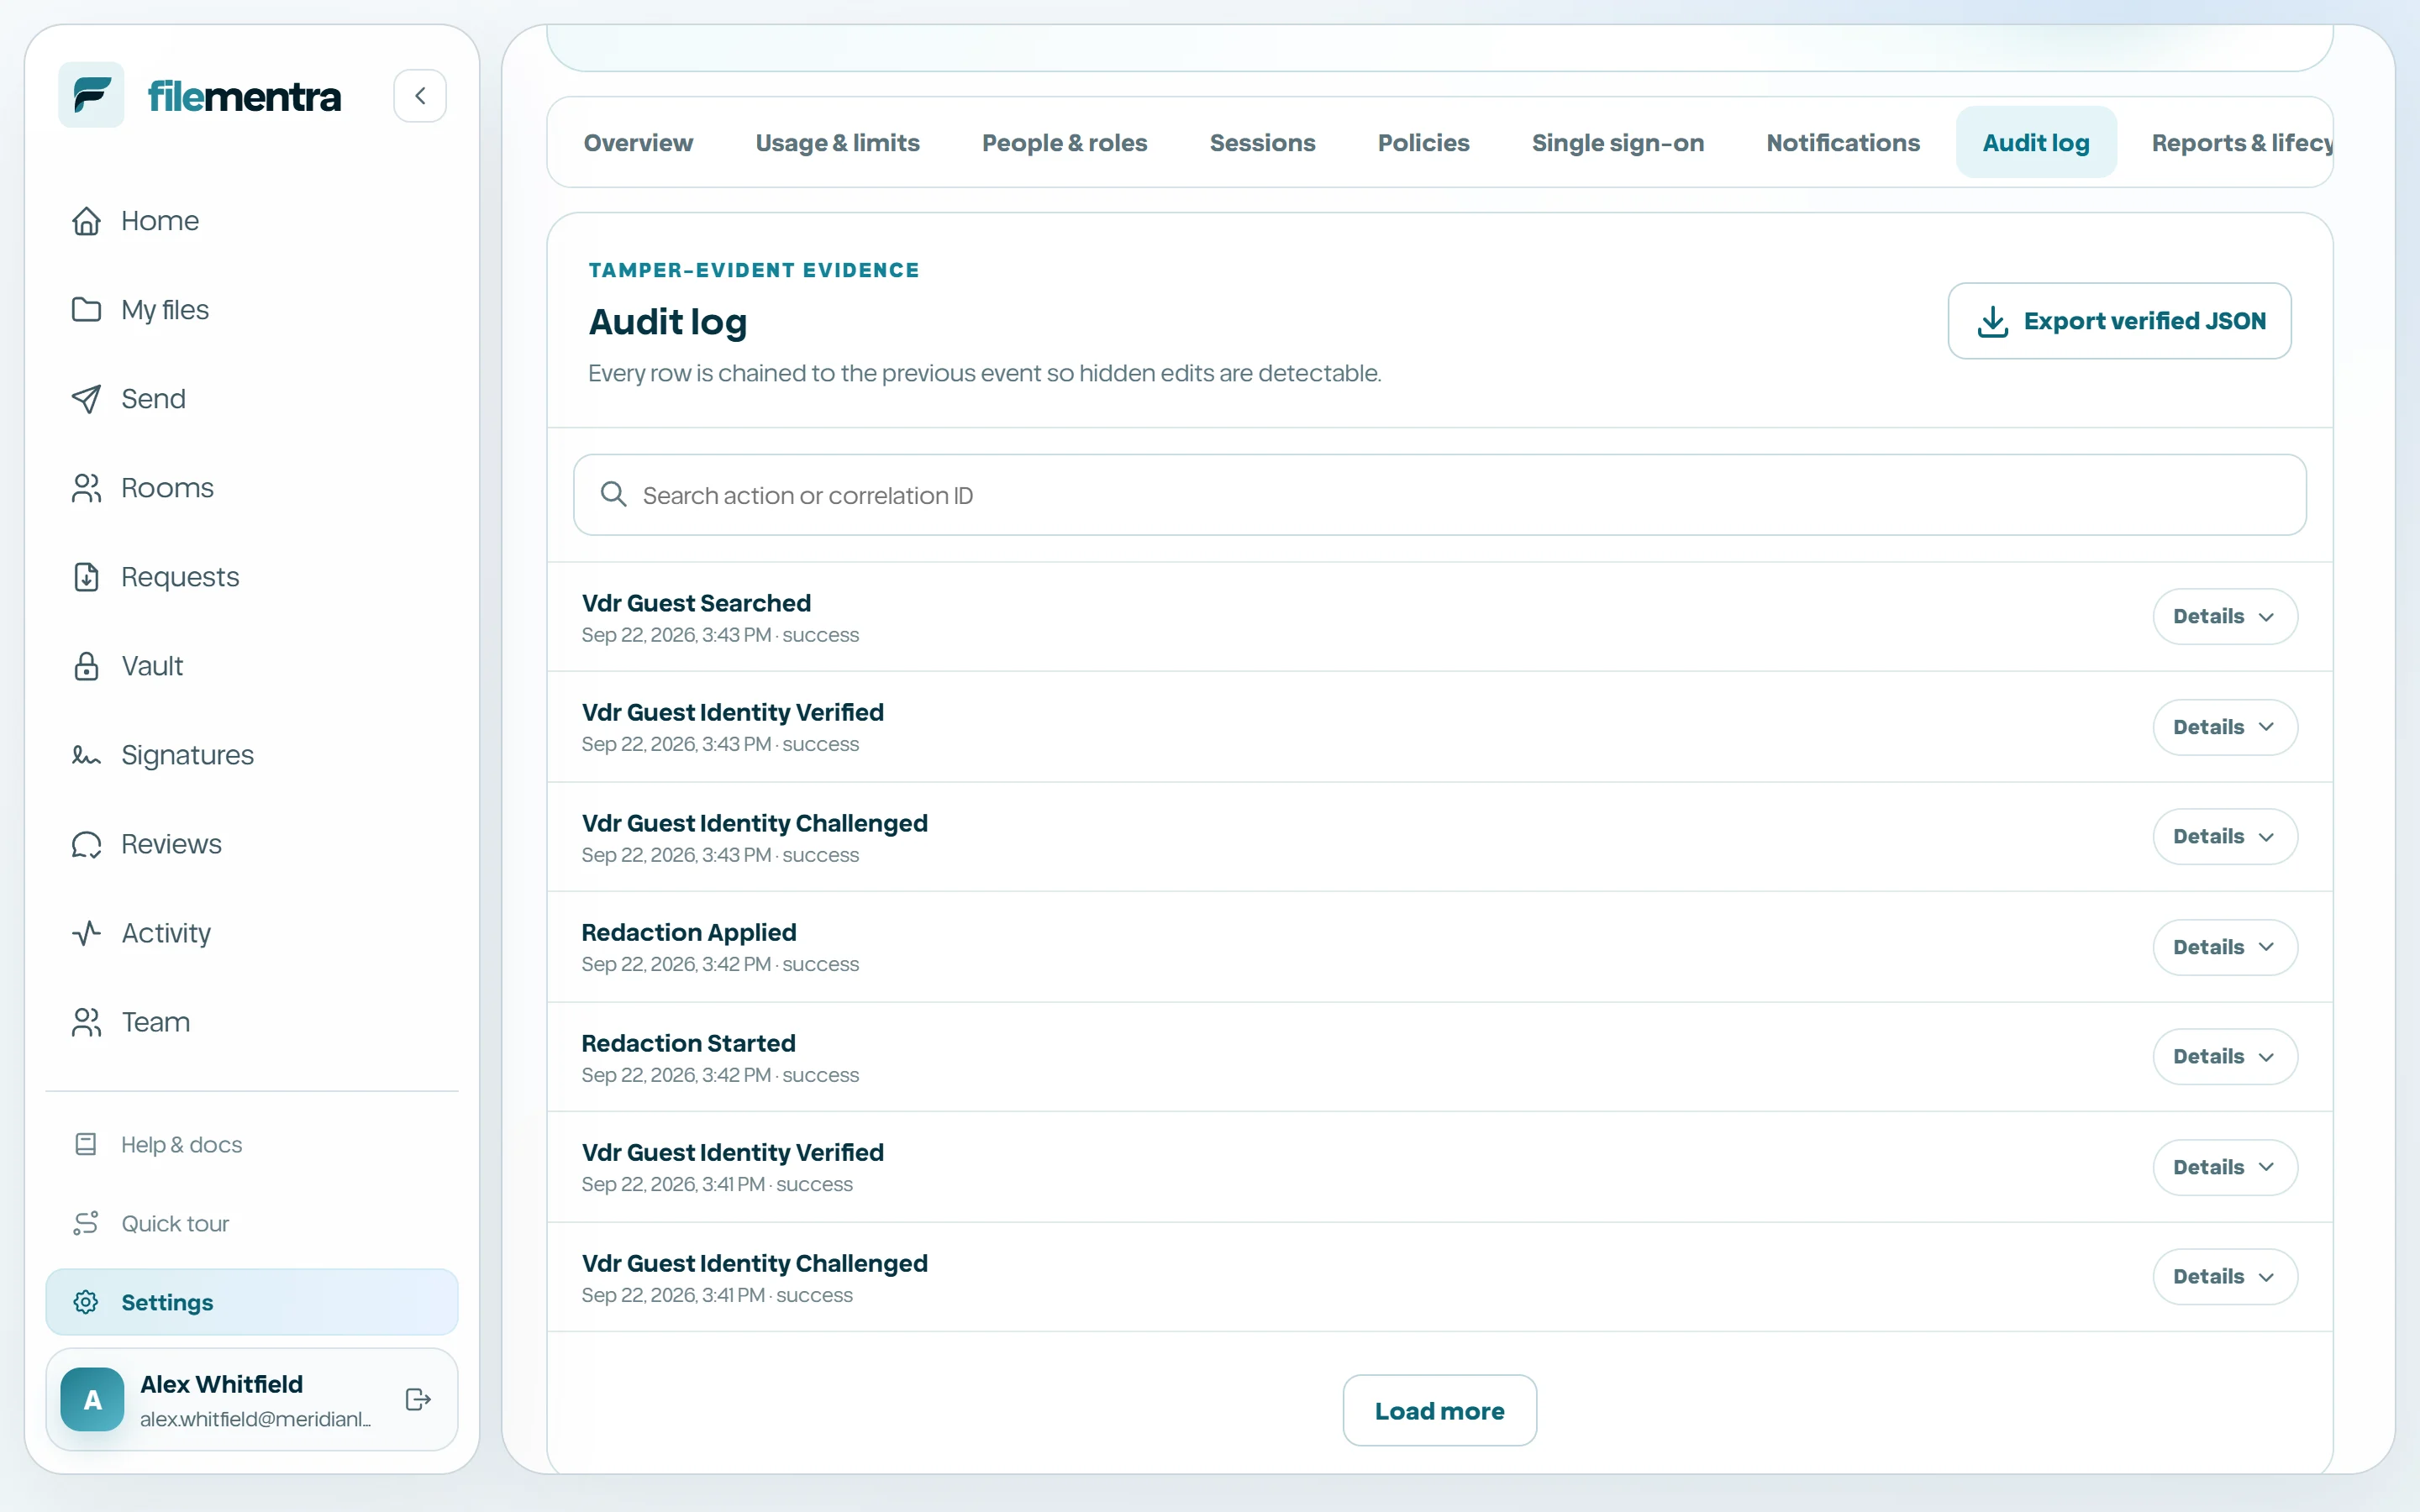This screenshot has height=1512, width=2420.
Task: Click the Rooms people icon
Action: 86,488
